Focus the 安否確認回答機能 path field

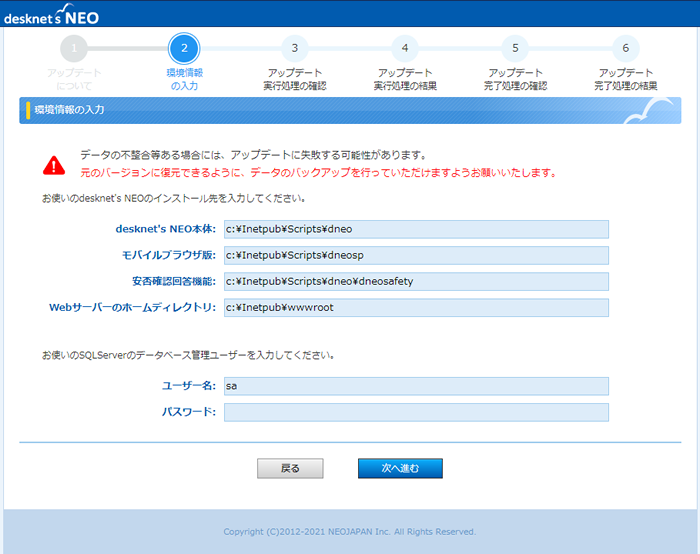pos(416,281)
